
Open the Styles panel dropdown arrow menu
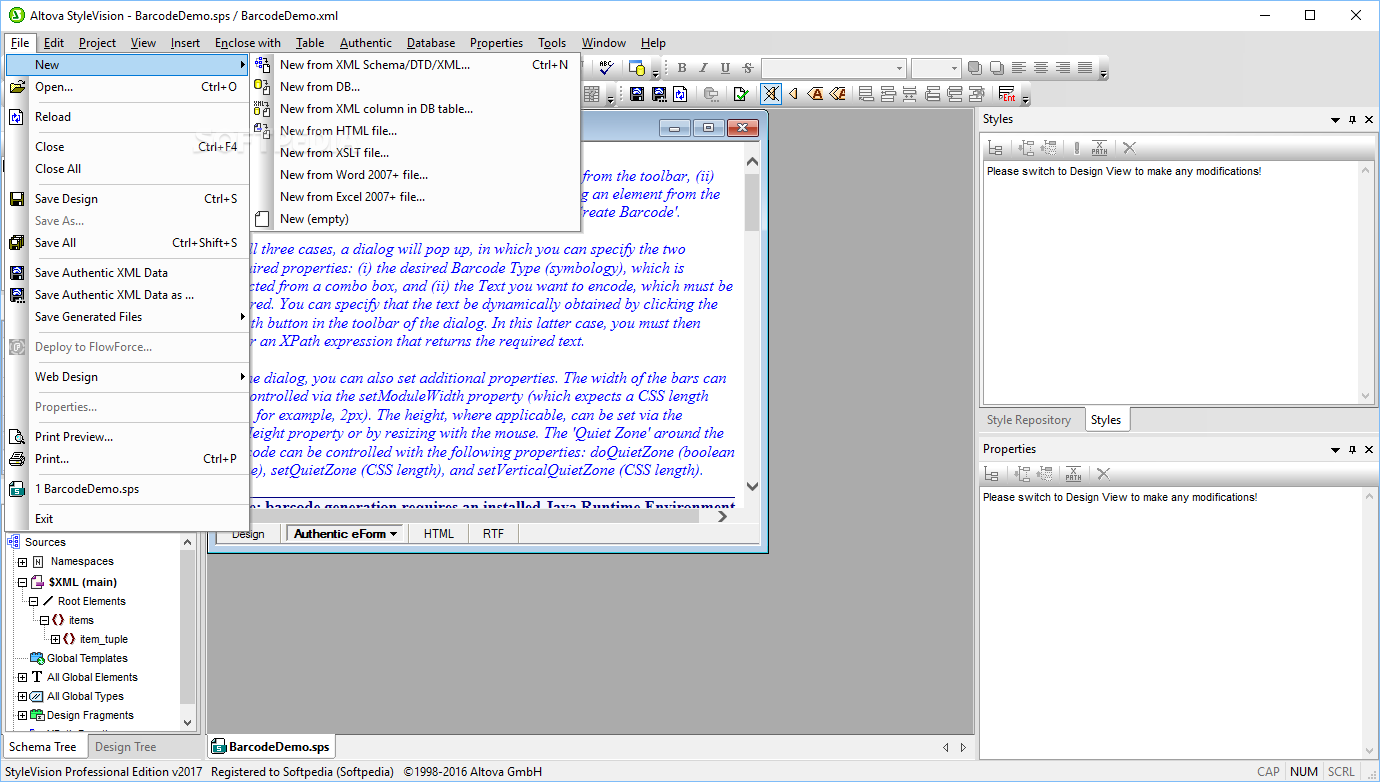(1335, 120)
